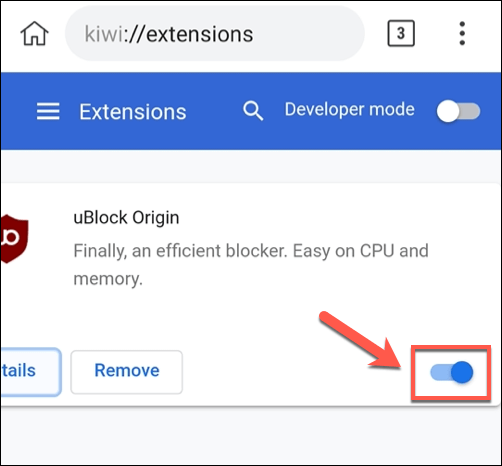The image size is (502, 466).
Task: Click the Extensions page heading
Action: pos(133,112)
